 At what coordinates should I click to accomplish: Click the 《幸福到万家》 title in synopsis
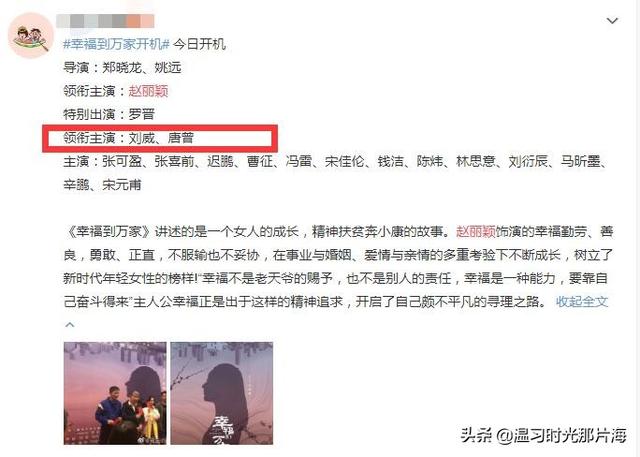(x=109, y=231)
